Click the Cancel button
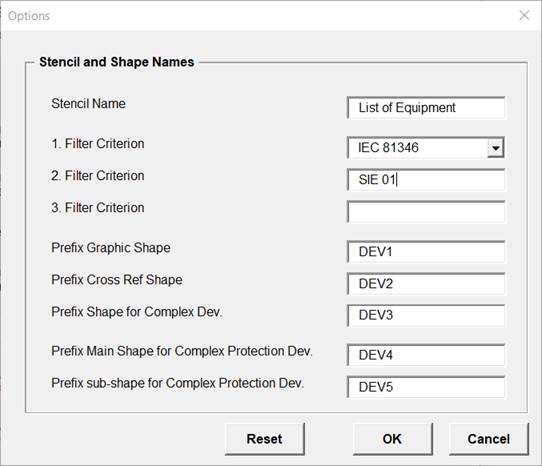 coord(489,439)
